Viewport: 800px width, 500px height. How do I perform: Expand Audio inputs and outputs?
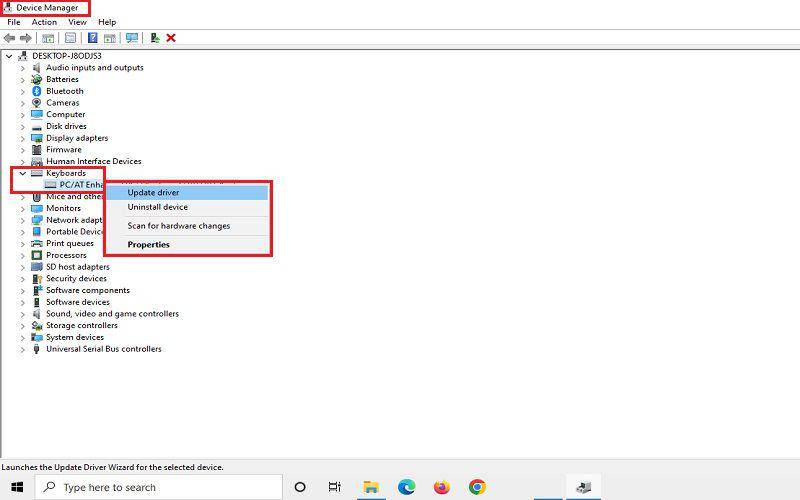coord(22,68)
